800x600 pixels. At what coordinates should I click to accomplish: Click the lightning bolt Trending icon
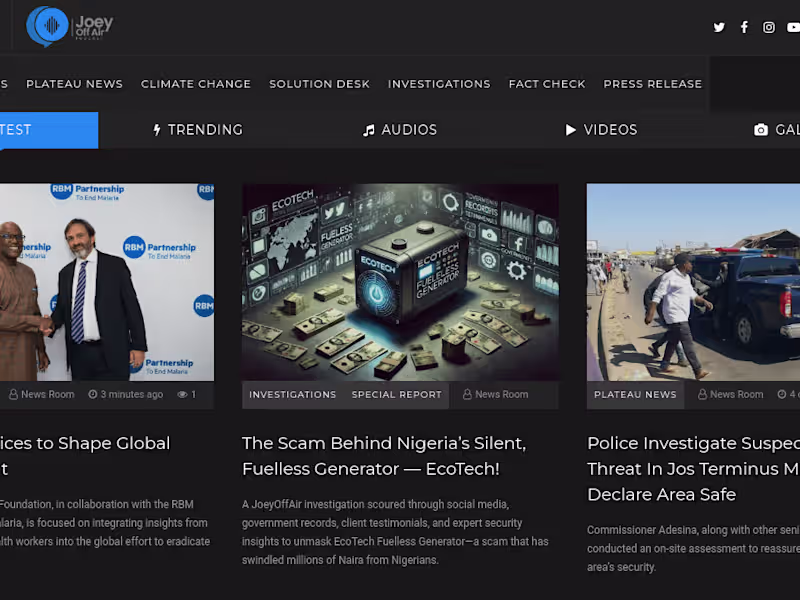(157, 130)
